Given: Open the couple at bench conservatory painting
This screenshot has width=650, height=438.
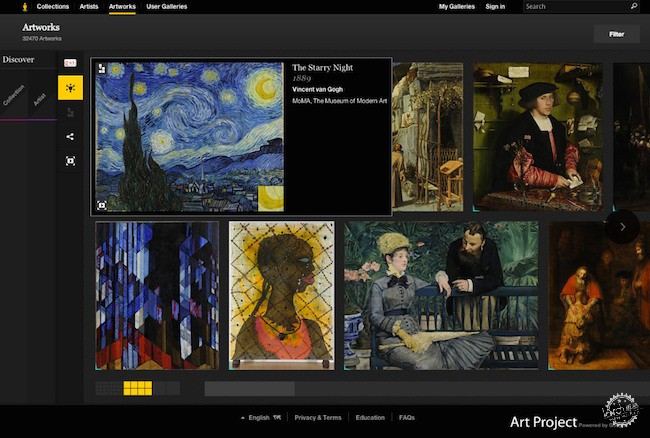Looking at the screenshot, I should click(x=441, y=295).
